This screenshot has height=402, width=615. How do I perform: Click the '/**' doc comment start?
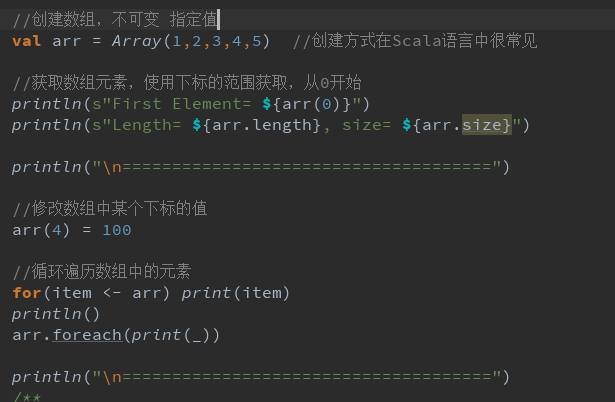click(x=27, y=397)
